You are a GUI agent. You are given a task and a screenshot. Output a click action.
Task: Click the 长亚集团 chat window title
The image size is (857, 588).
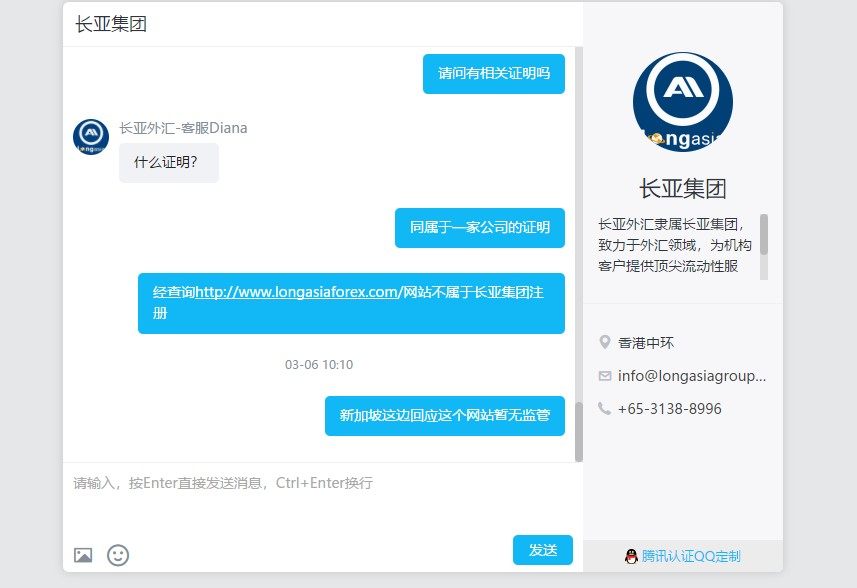coord(111,24)
